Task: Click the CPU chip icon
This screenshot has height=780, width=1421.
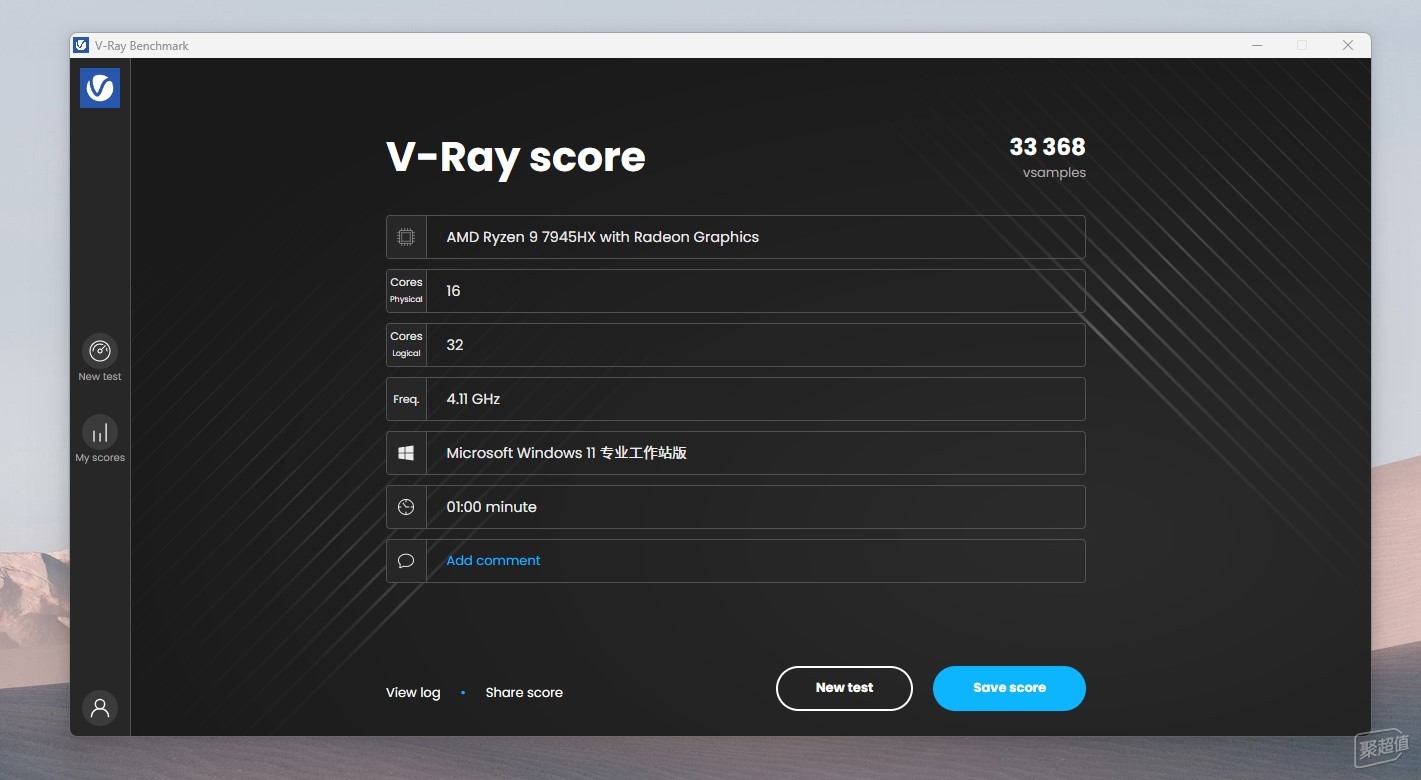Action: [406, 237]
